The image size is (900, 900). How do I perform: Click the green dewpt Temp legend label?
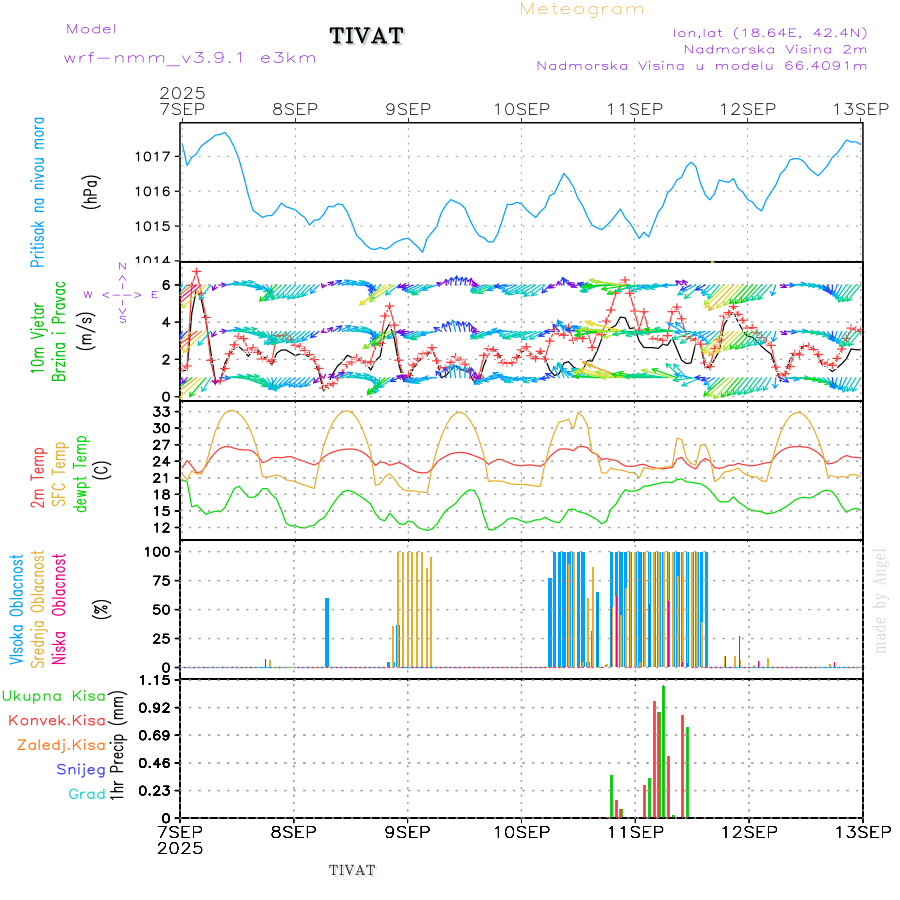(x=81, y=473)
